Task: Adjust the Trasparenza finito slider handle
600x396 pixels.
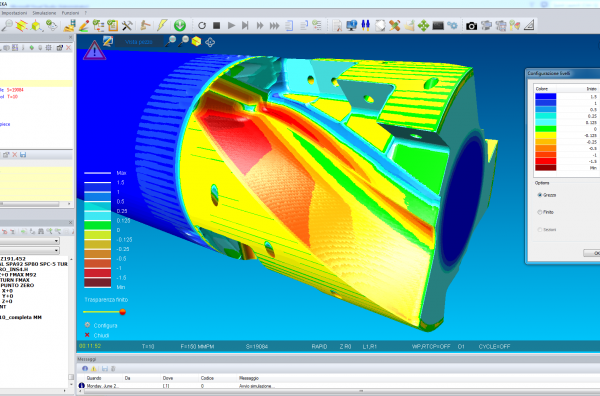Action: pyautogui.click(x=122, y=312)
